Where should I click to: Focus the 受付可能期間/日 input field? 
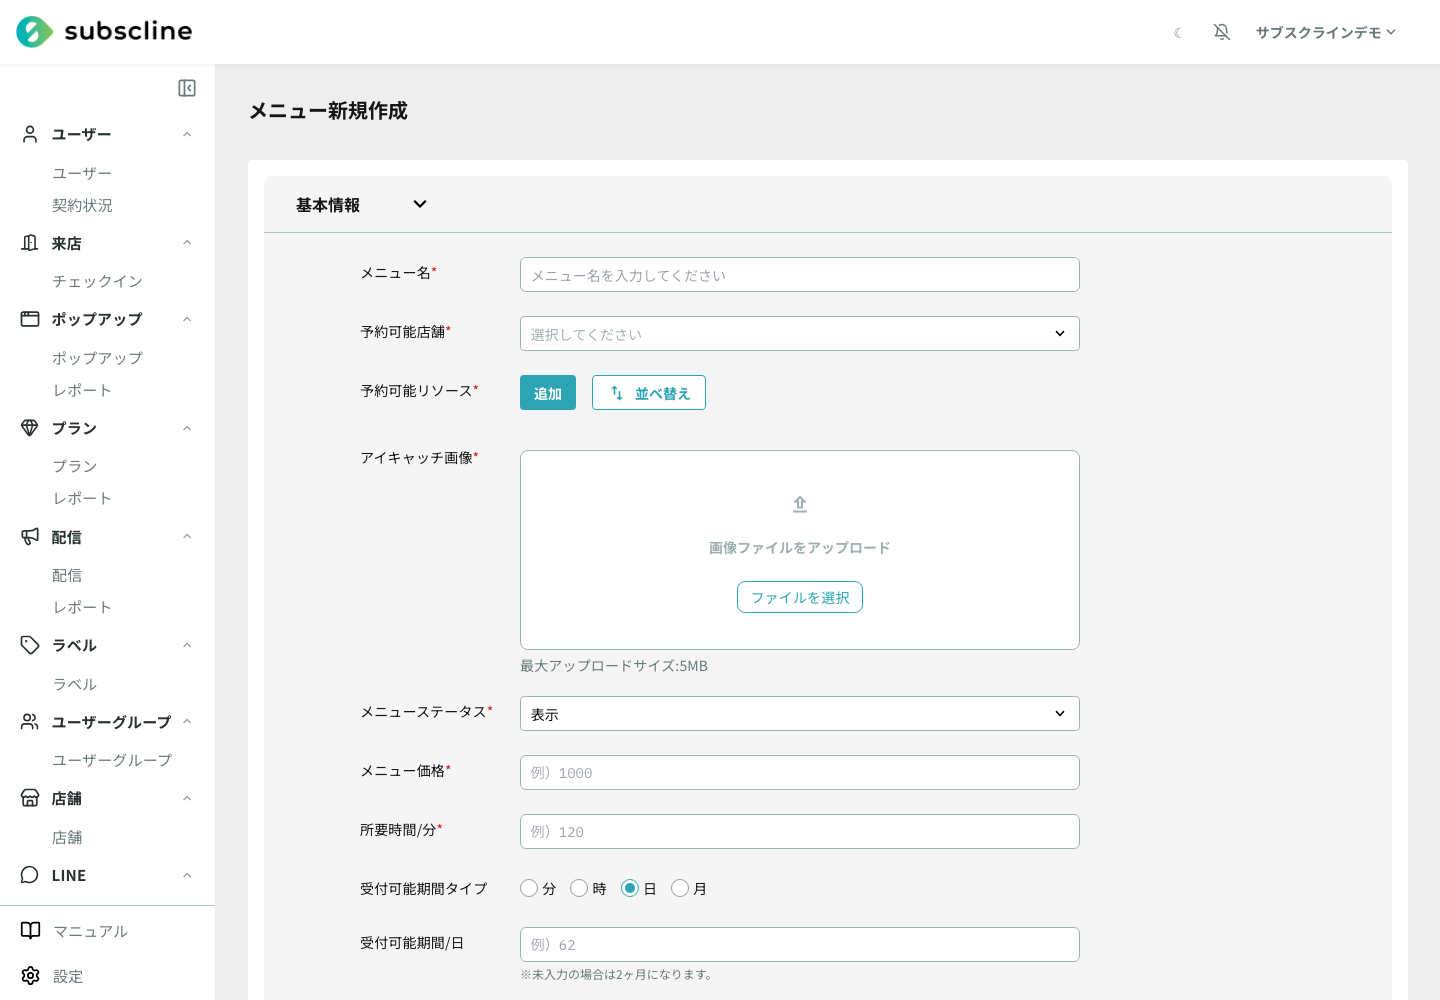(x=800, y=945)
